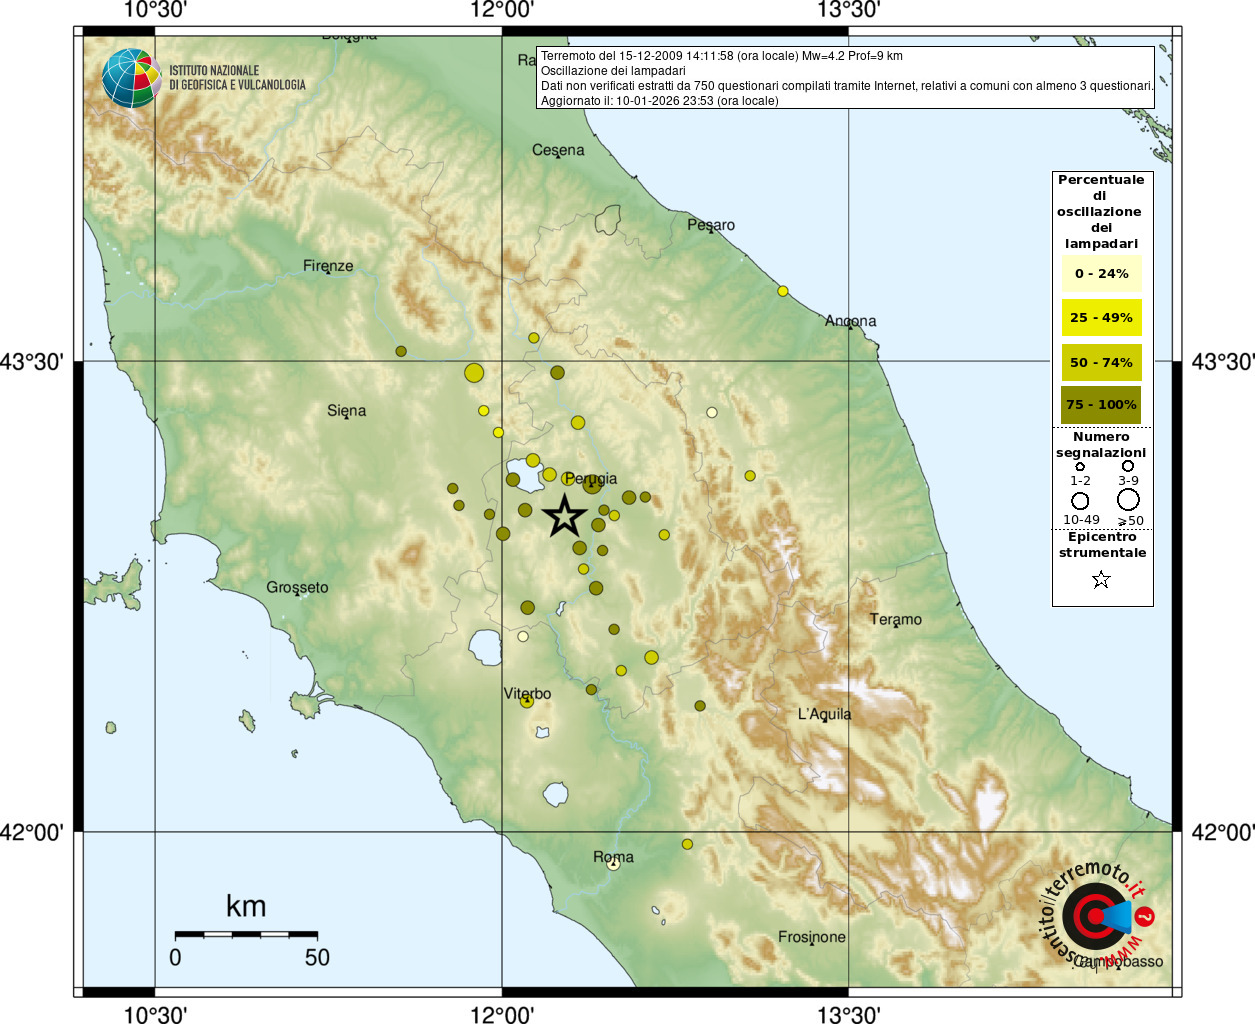The height and width of the screenshot is (1024, 1255).
Task: Click the 25 - 49% legend swatch
Action: pyautogui.click(x=1101, y=318)
